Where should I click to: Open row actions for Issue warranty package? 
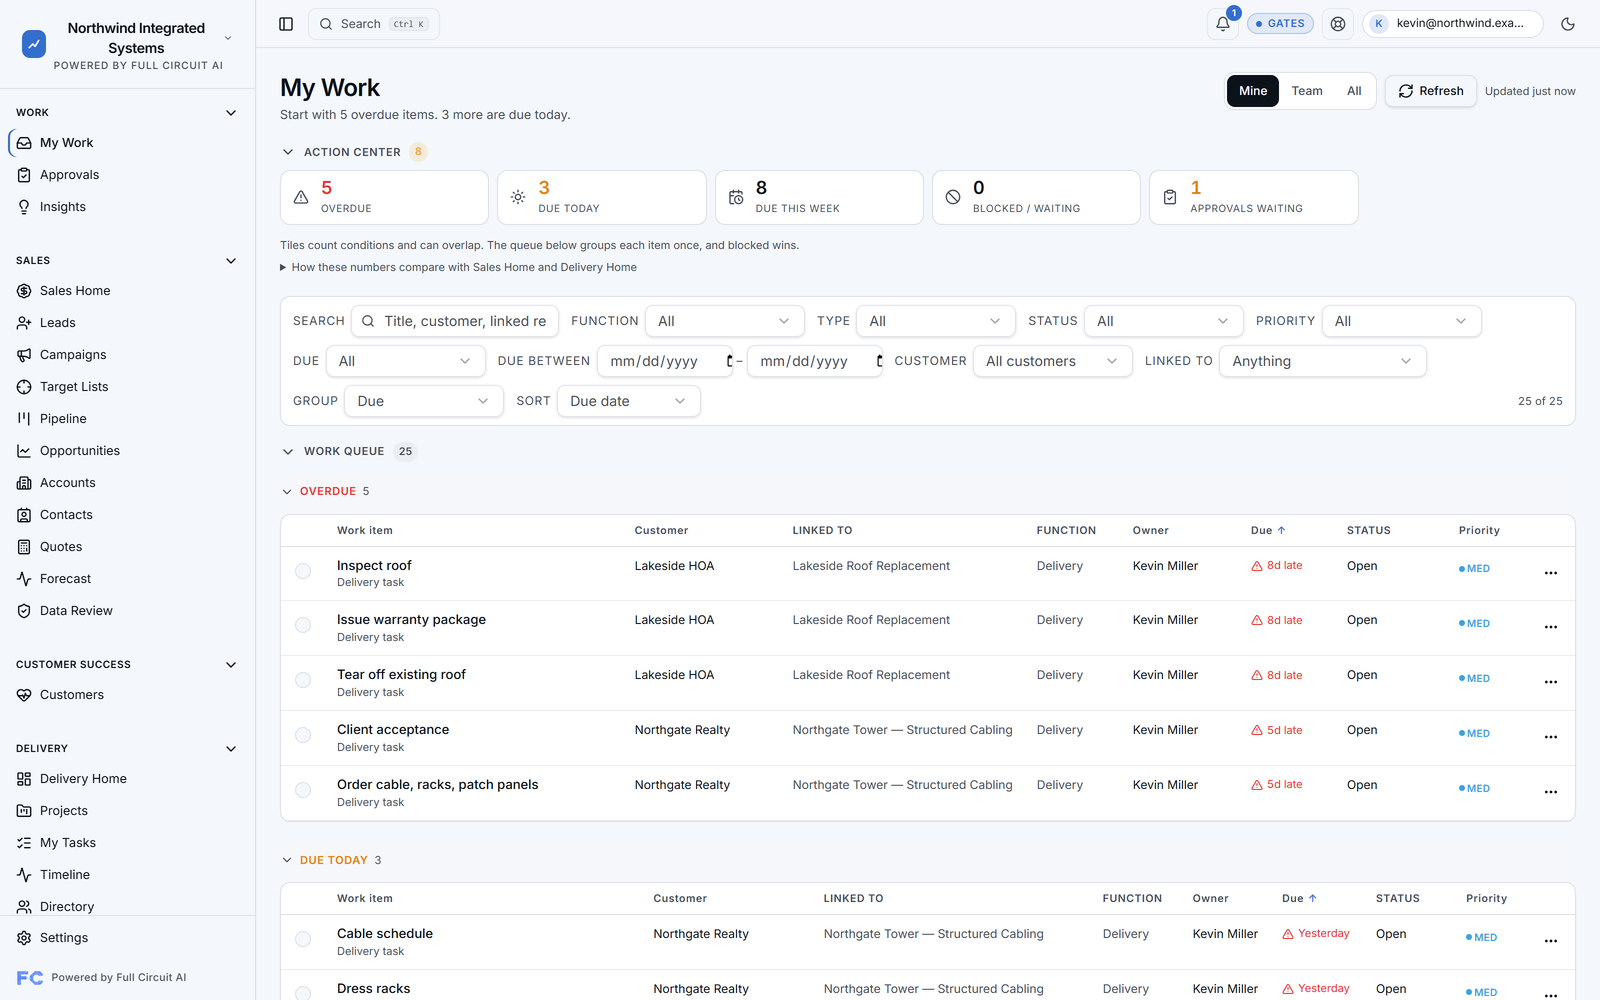[1551, 627]
